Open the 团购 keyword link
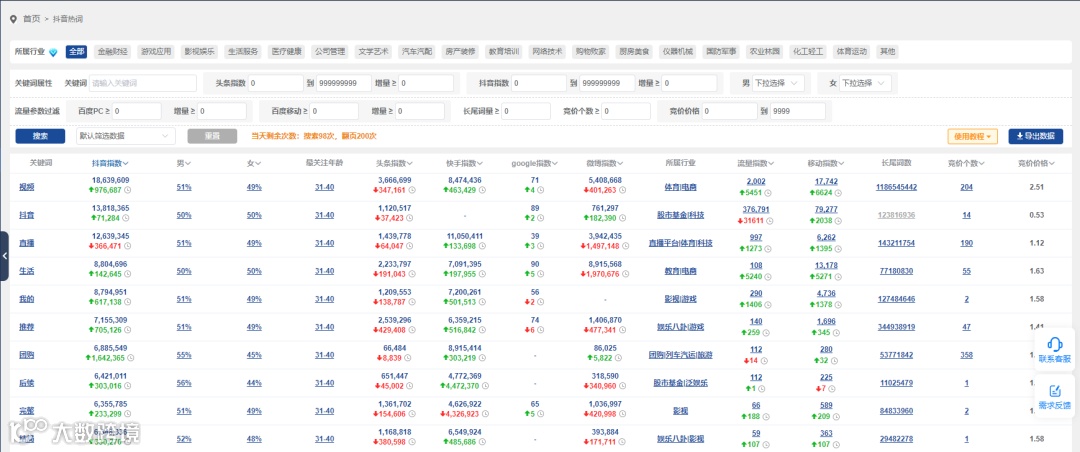This screenshot has width=1080, height=452. point(26,355)
